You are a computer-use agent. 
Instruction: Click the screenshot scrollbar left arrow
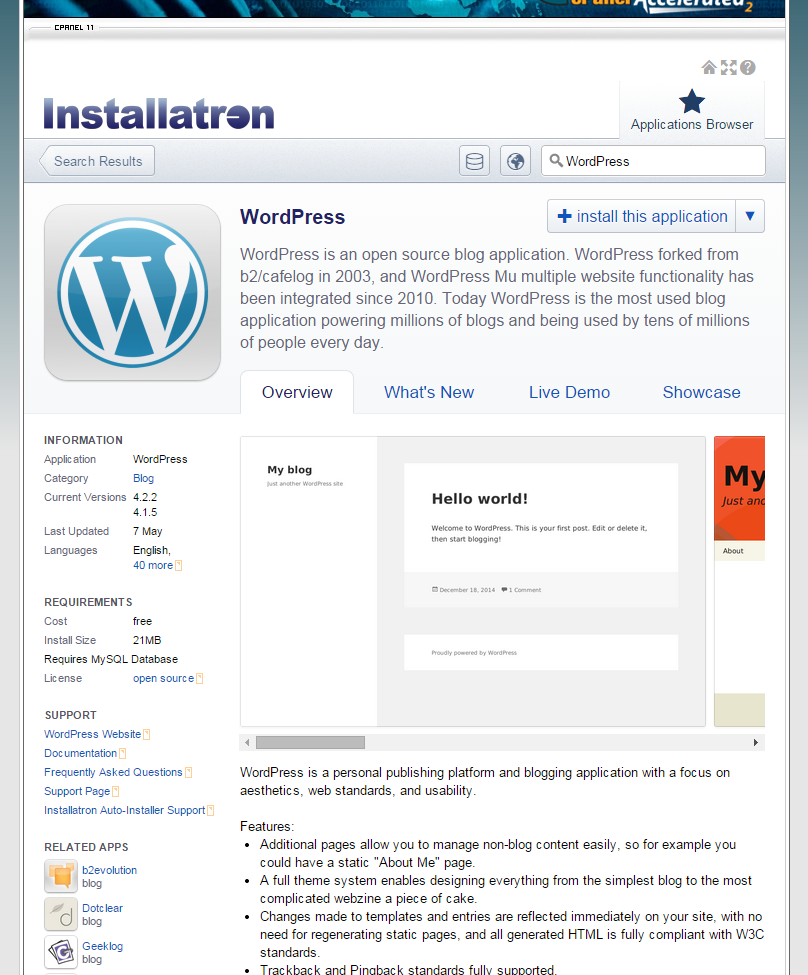(x=247, y=742)
